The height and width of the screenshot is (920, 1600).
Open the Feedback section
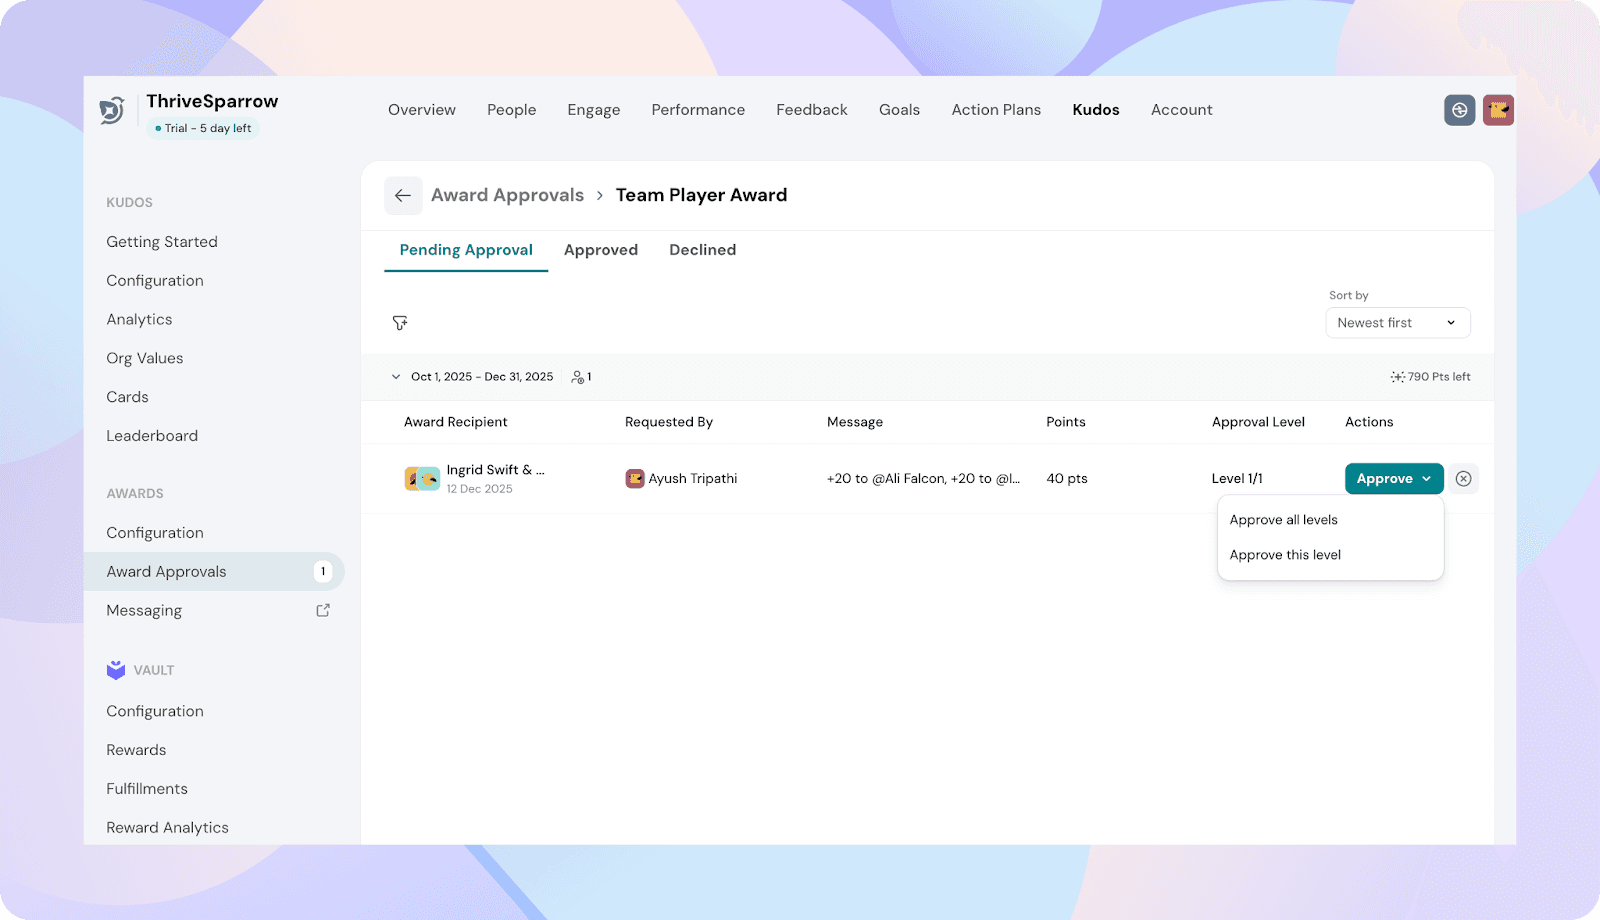(x=812, y=110)
